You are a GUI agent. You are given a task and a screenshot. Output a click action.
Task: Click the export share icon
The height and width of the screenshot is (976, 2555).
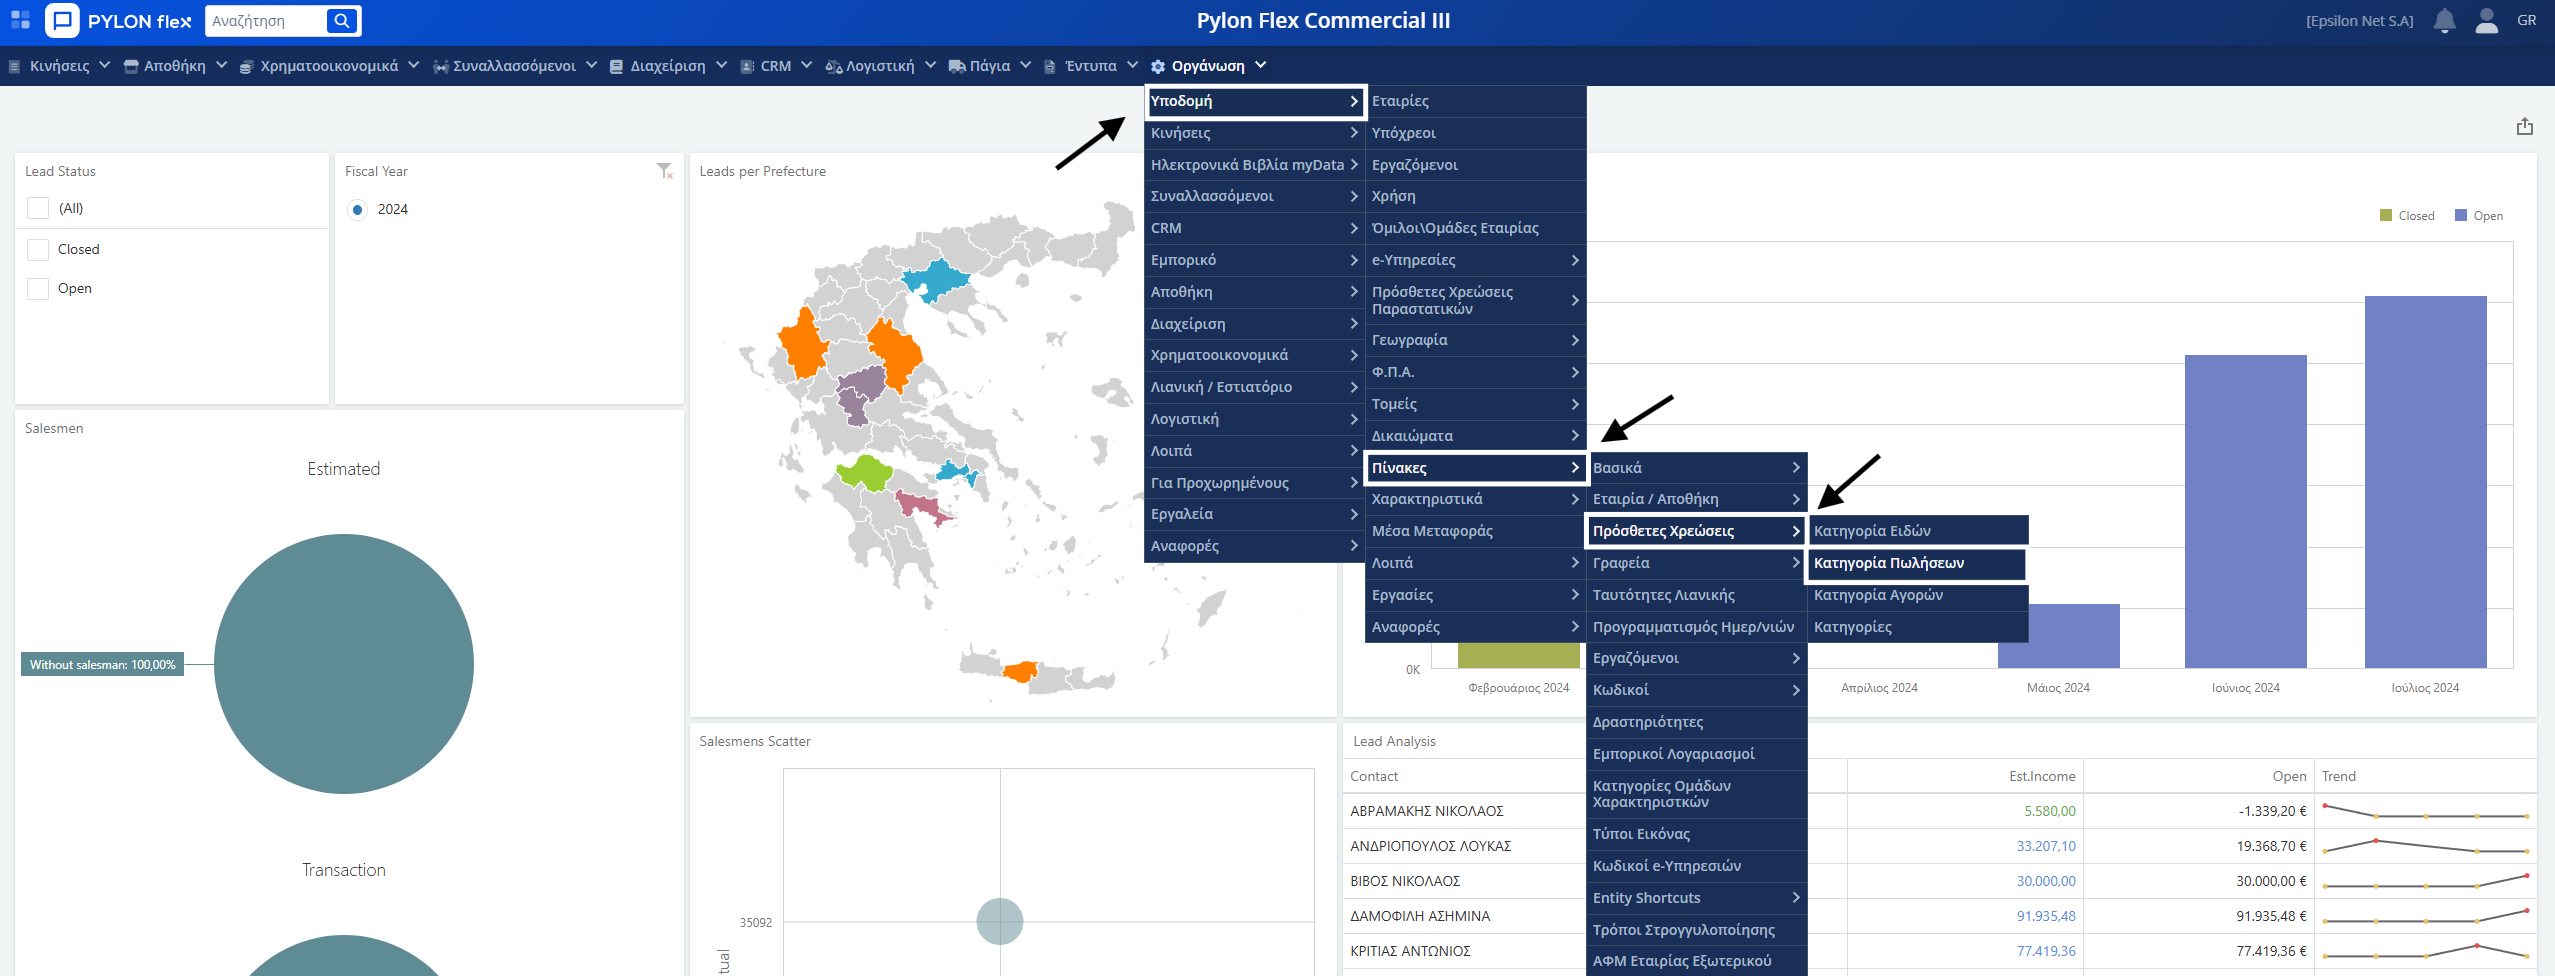pos(2524,126)
